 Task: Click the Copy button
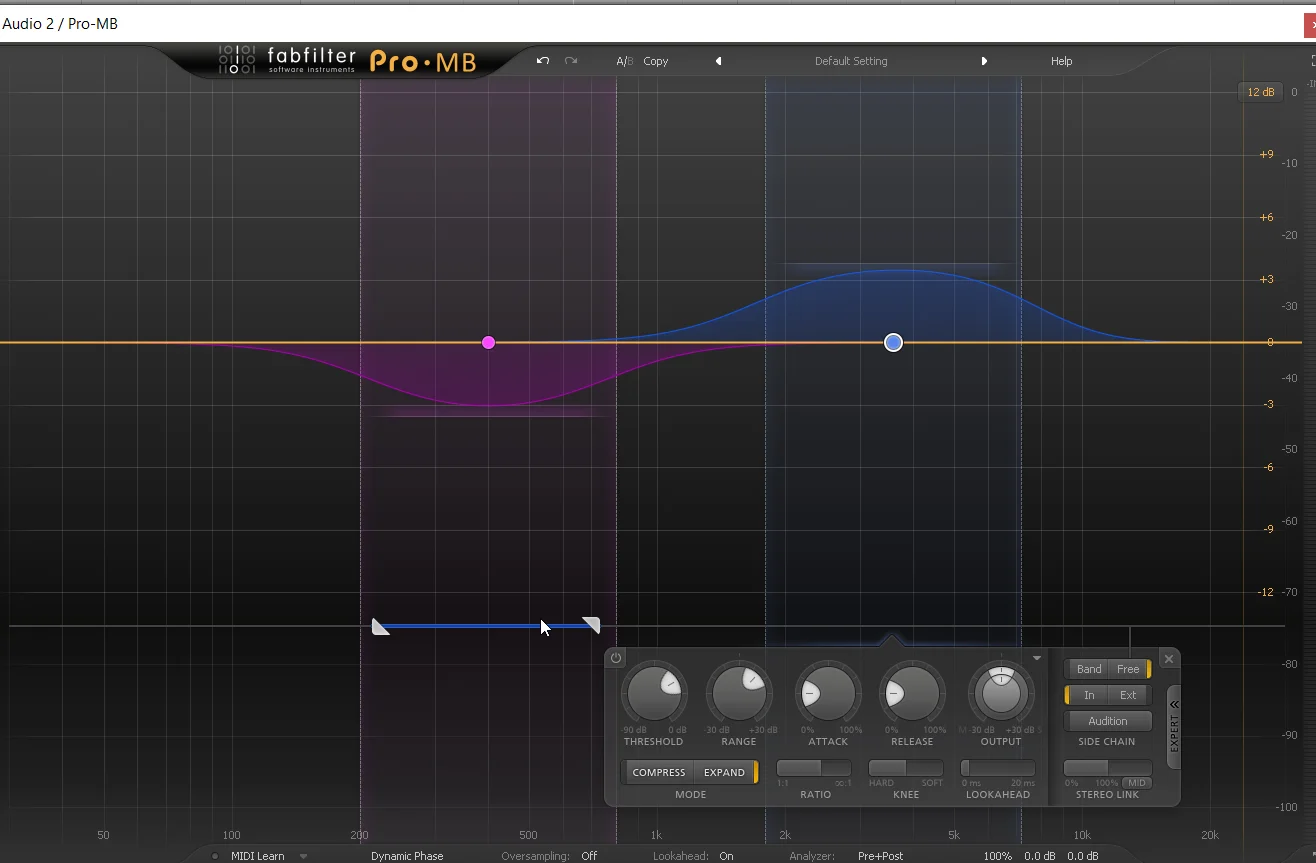pyautogui.click(x=656, y=61)
